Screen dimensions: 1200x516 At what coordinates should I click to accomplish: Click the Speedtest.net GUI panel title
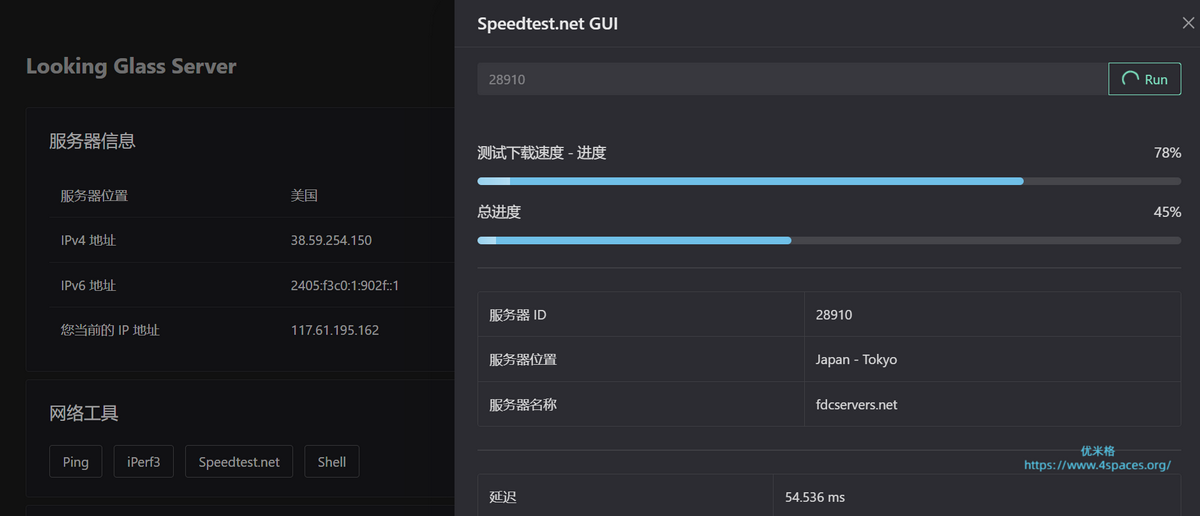[x=547, y=23]
